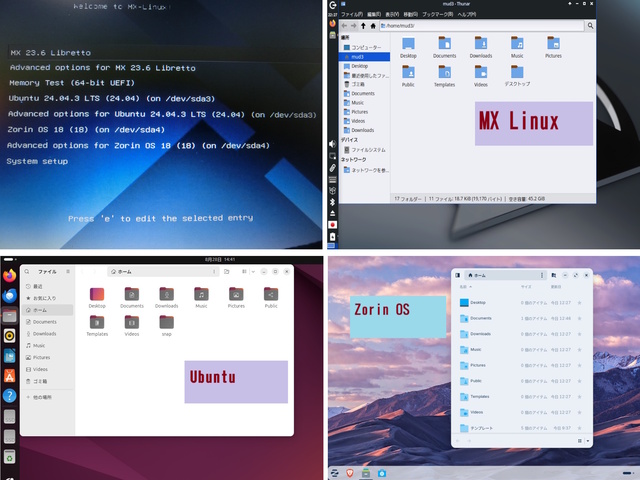Click the eject icon in MX panel
The image size is (640, 480).
332,213
